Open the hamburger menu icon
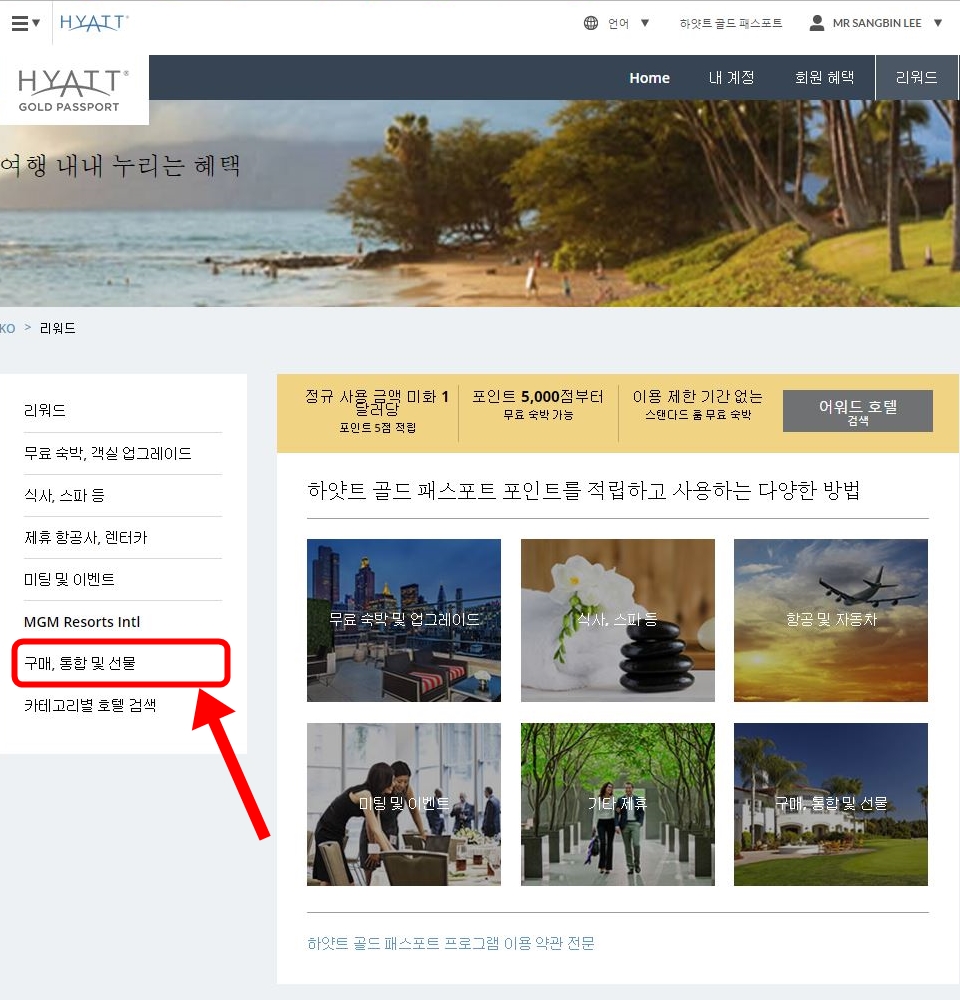This screenshot has width=960, height=1000. 20,23
